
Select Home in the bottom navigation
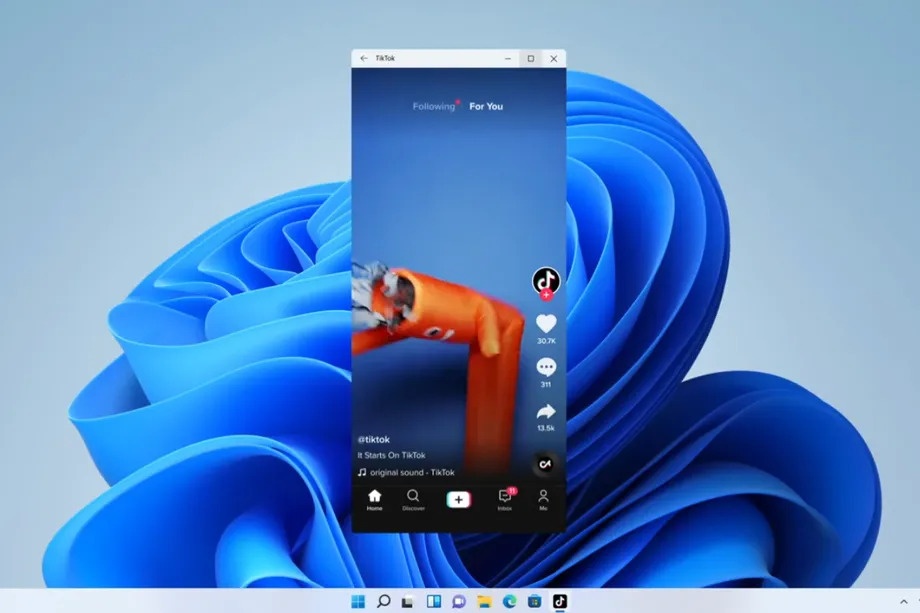point(374,497)
